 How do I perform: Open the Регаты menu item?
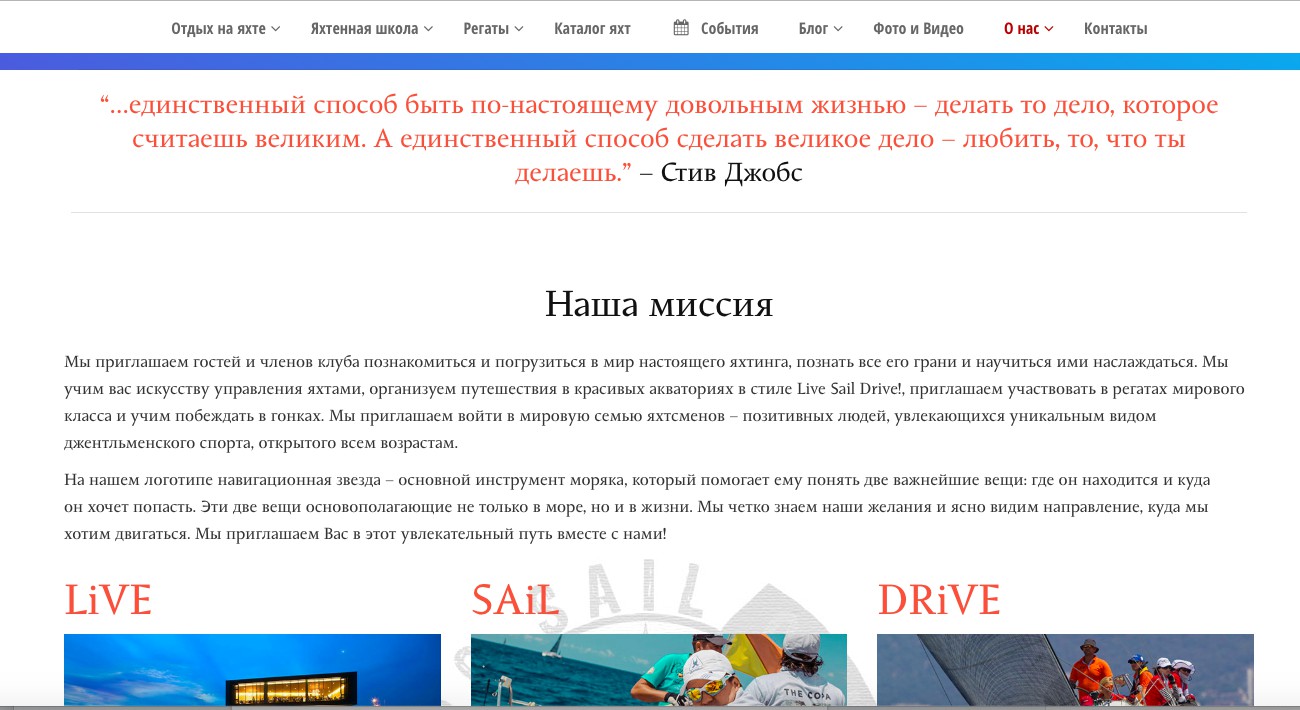[x=486, y=29]
